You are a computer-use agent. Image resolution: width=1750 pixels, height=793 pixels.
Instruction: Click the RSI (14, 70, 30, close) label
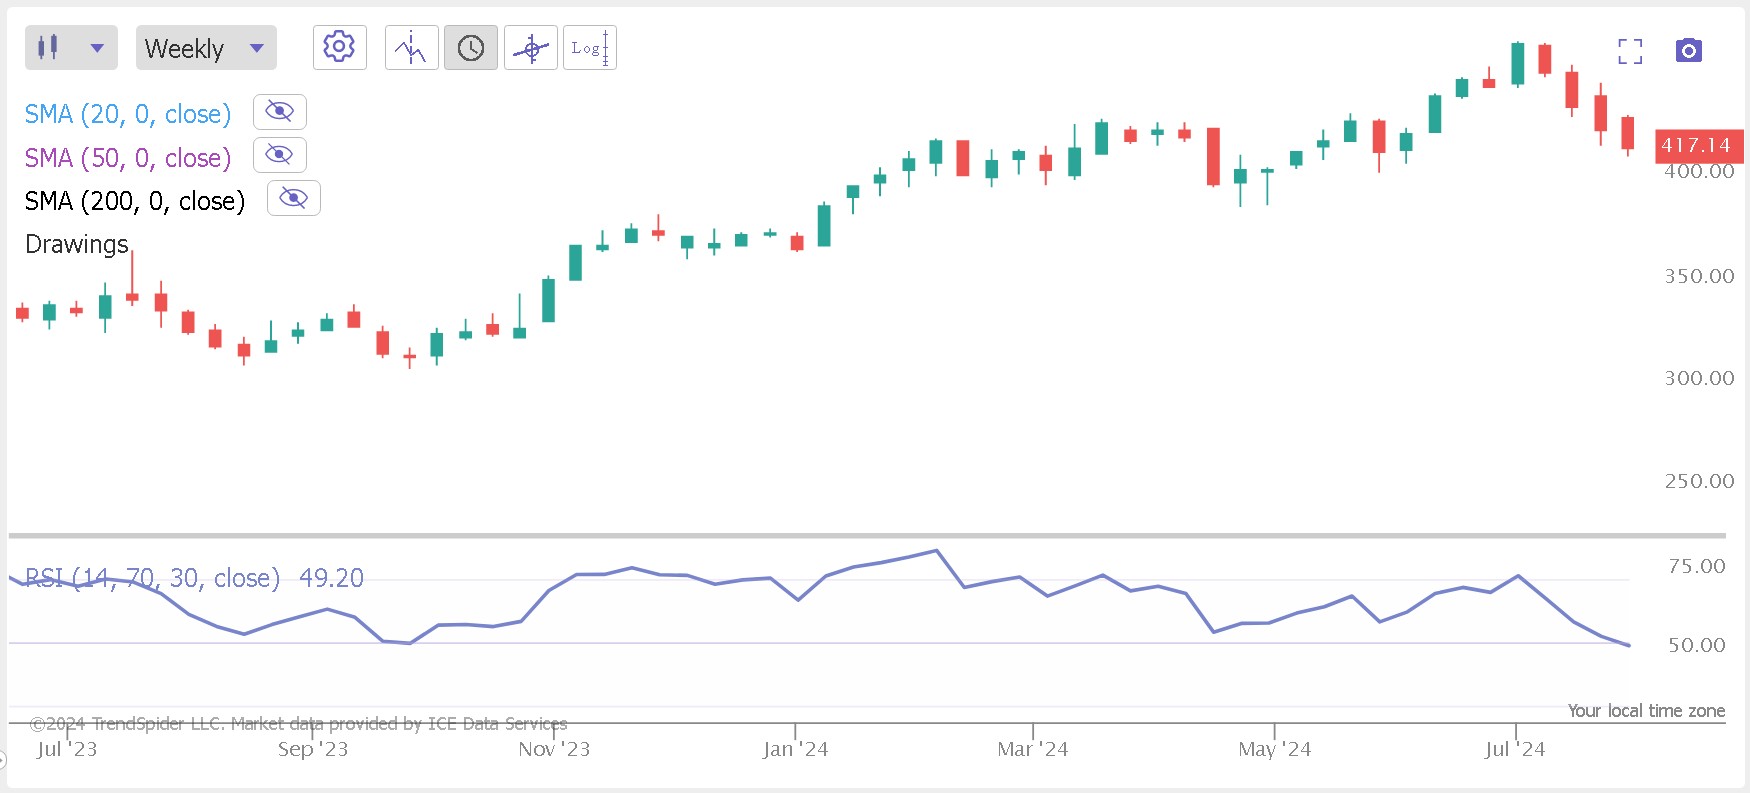click(x=152, y=578)
